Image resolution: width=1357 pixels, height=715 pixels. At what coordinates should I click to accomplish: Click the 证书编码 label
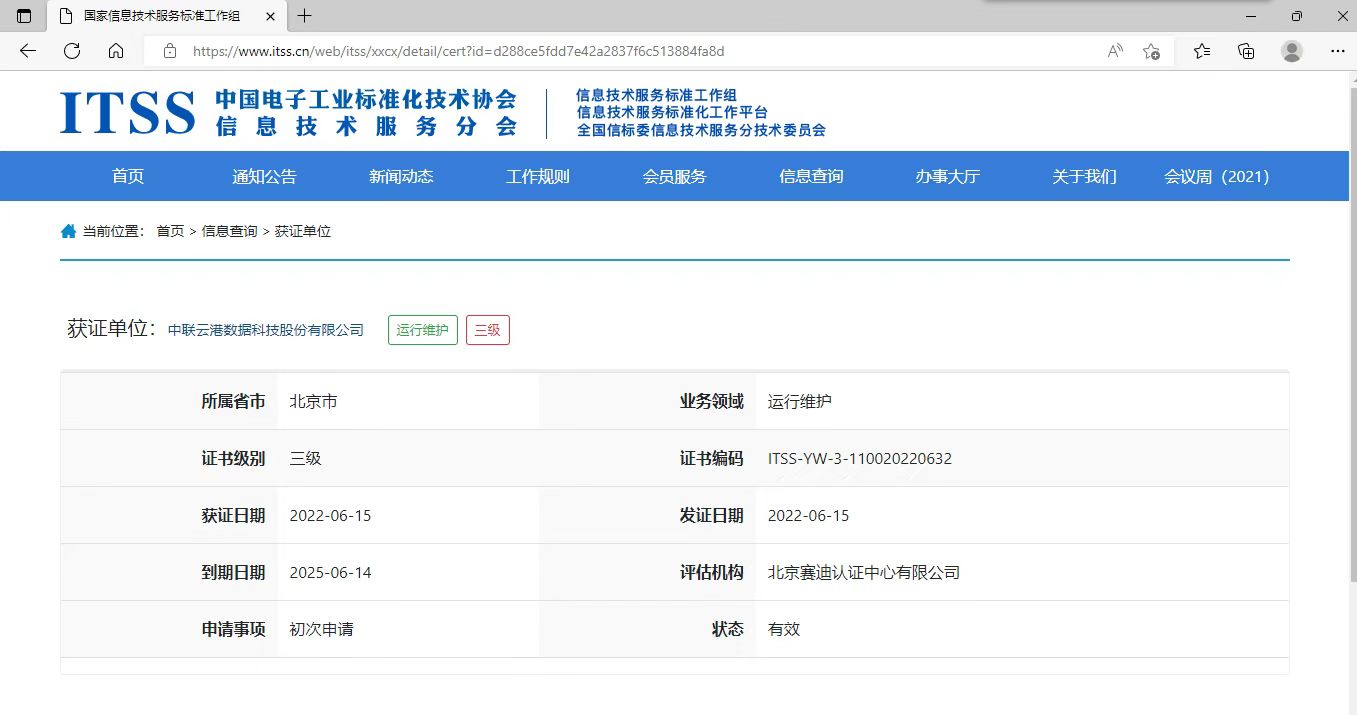[x=712, y=458]
